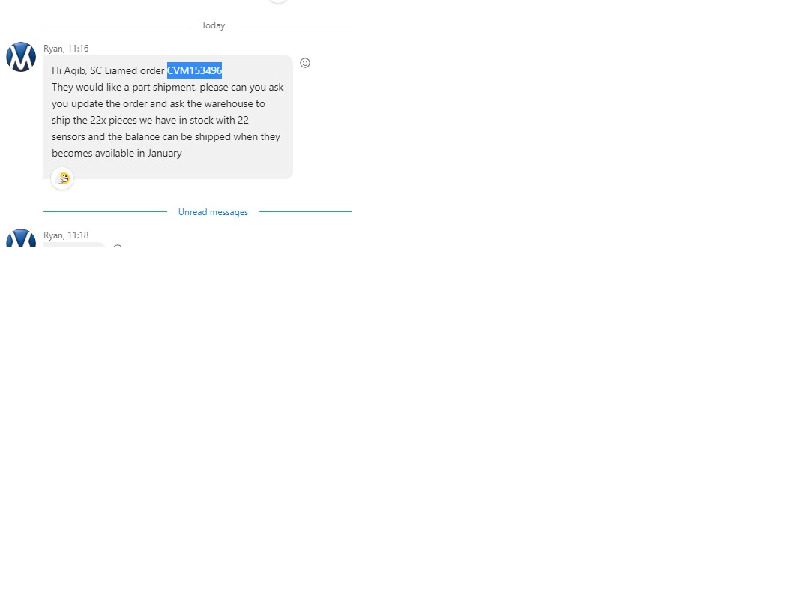Open the smiley reaction picker beside first message
This screenshot has width=792, height=612.
(305, 63)
